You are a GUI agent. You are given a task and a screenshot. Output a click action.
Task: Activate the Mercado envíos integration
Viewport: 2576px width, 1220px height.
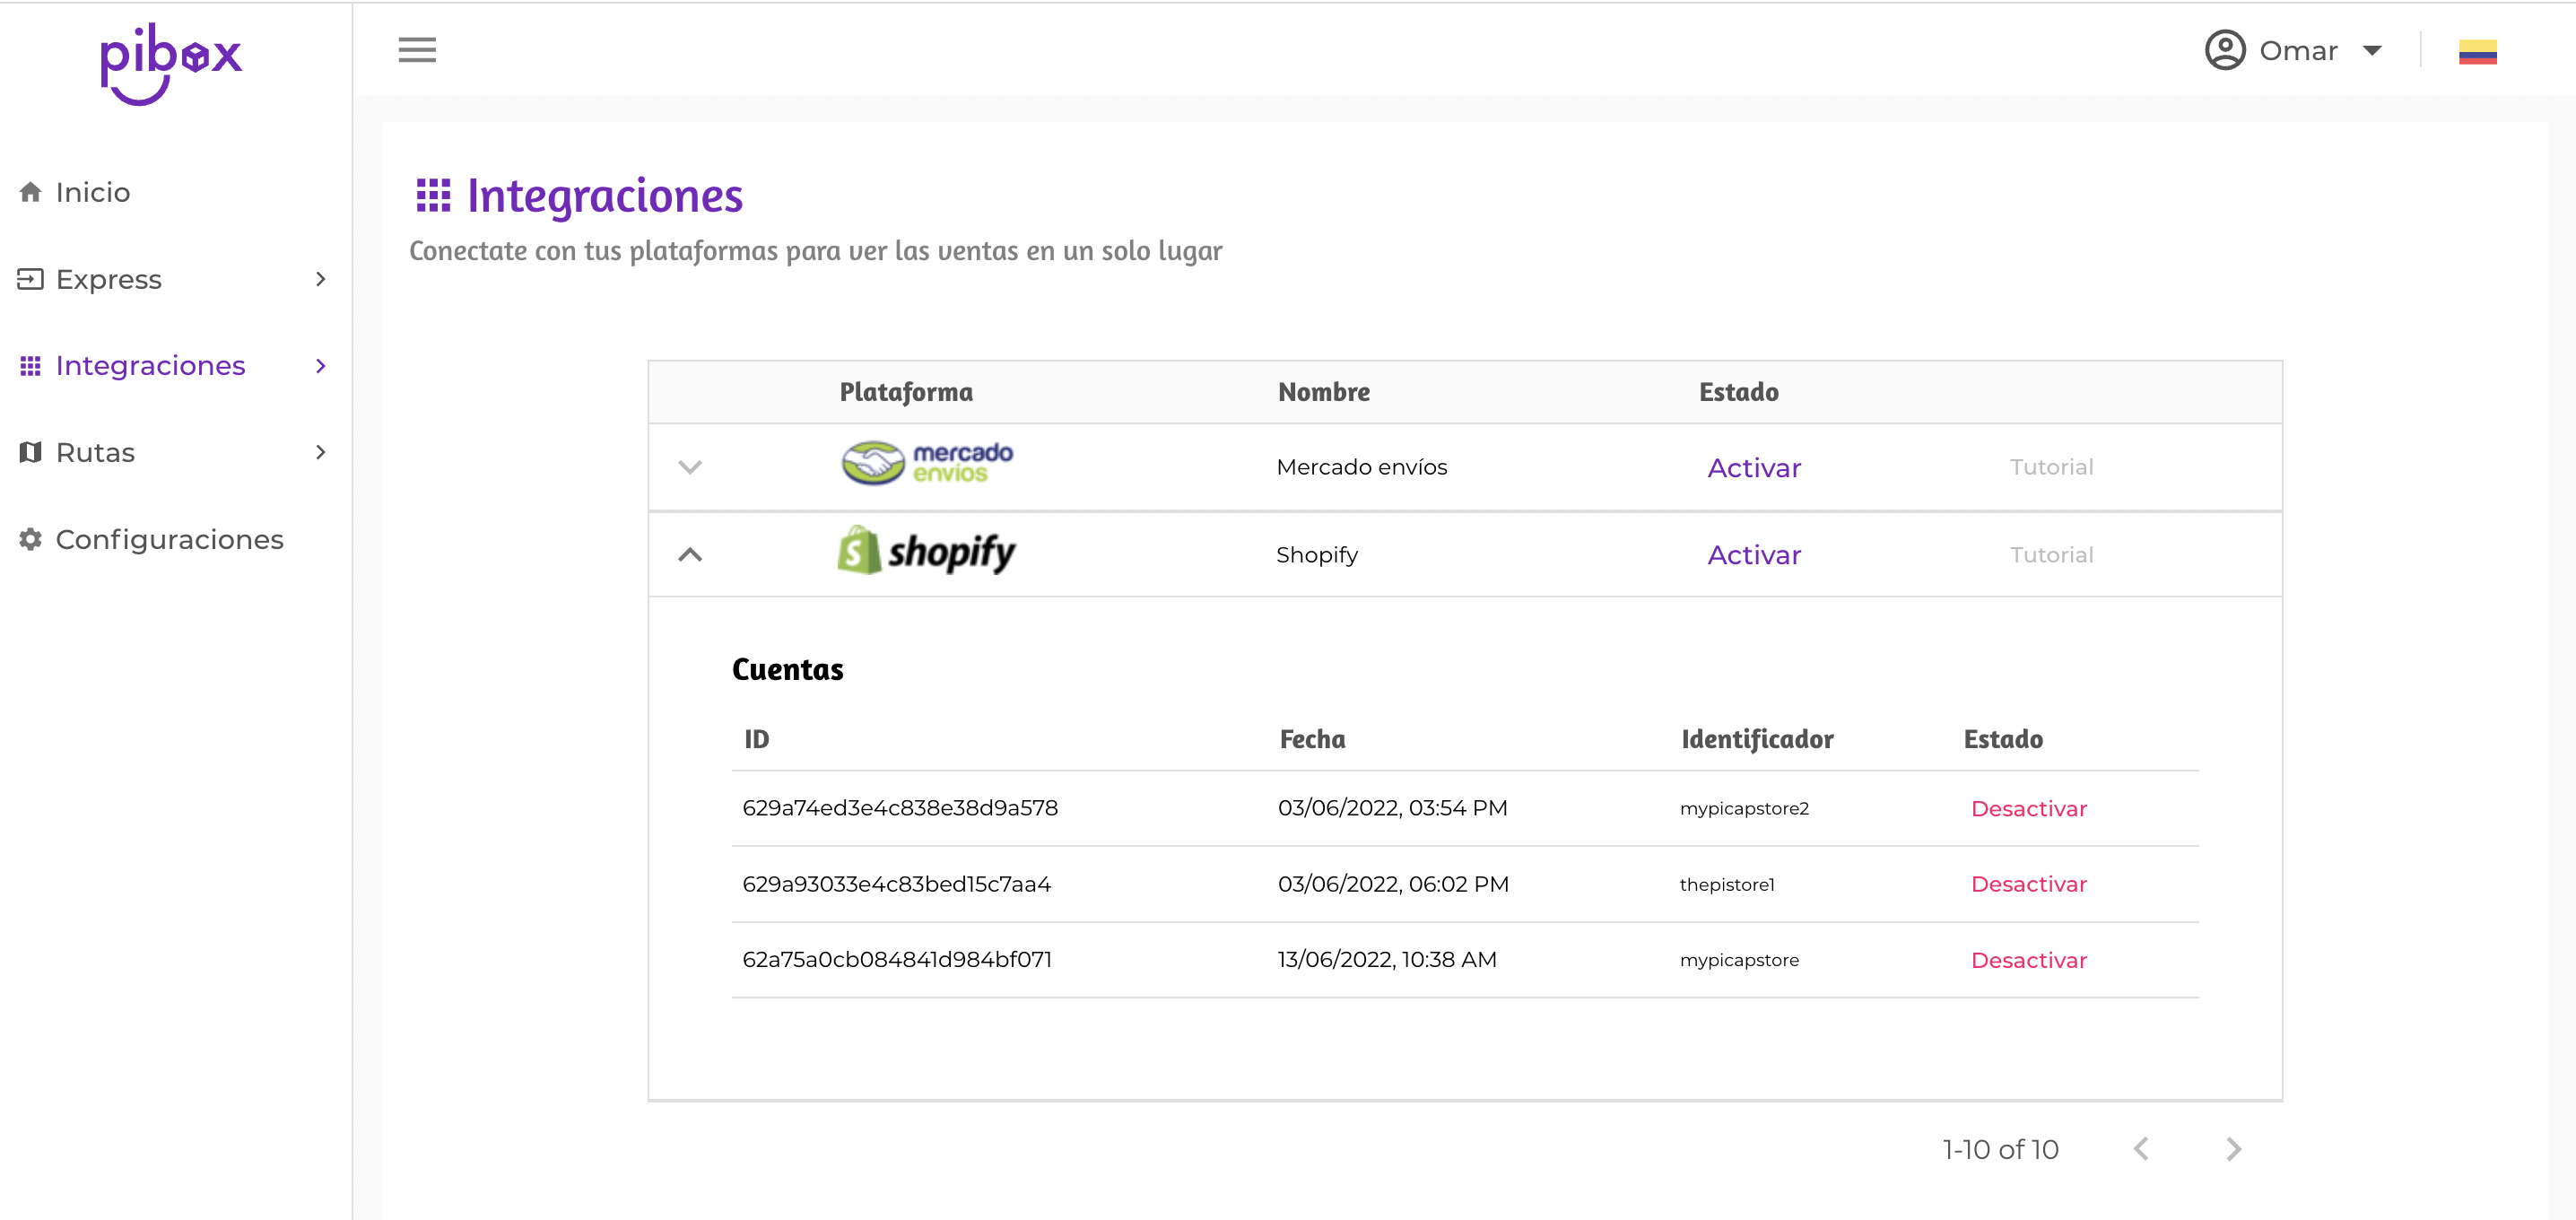tap(1754, 467)
